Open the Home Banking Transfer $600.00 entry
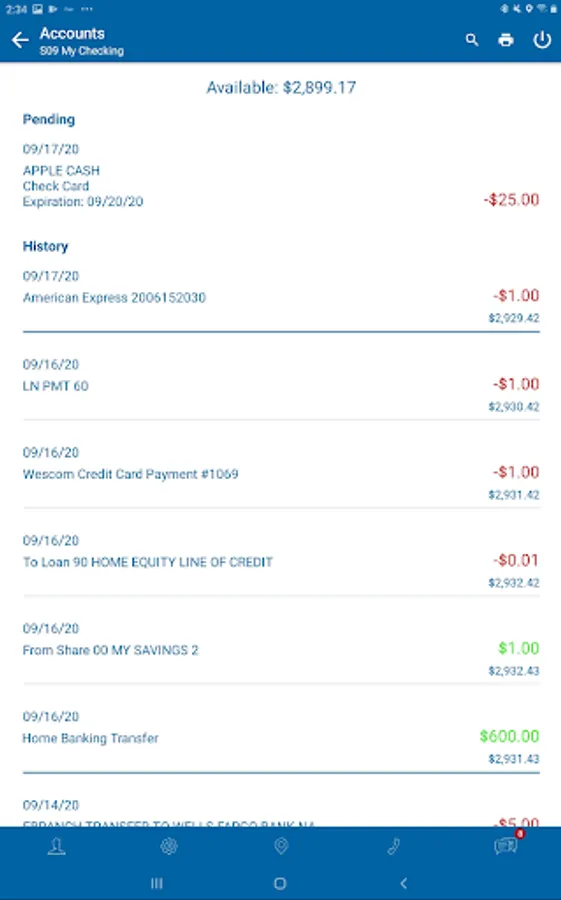Screen dimensions: 561x900 pos(281,739)
